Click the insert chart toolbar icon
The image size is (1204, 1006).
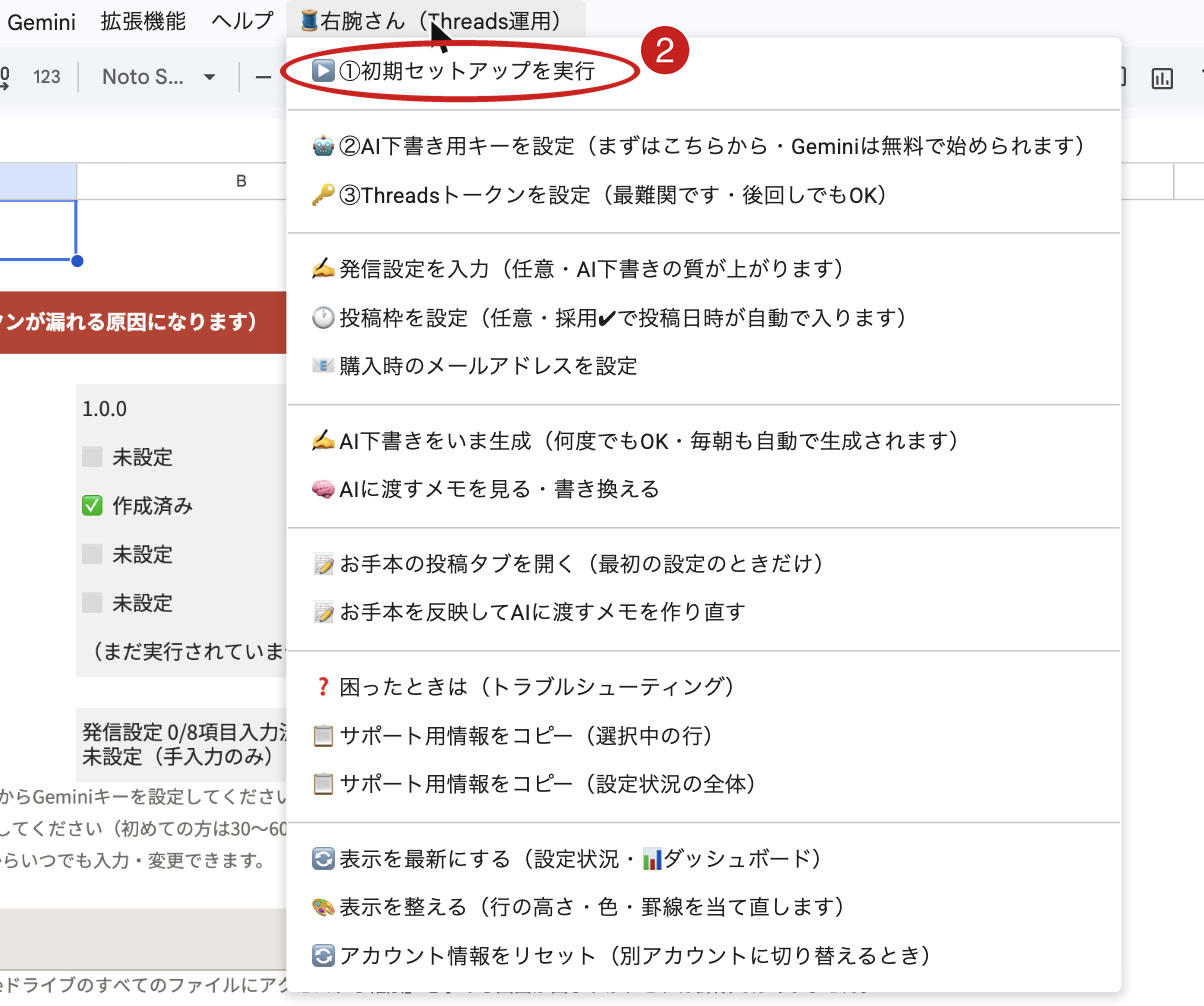point(1162,78)
